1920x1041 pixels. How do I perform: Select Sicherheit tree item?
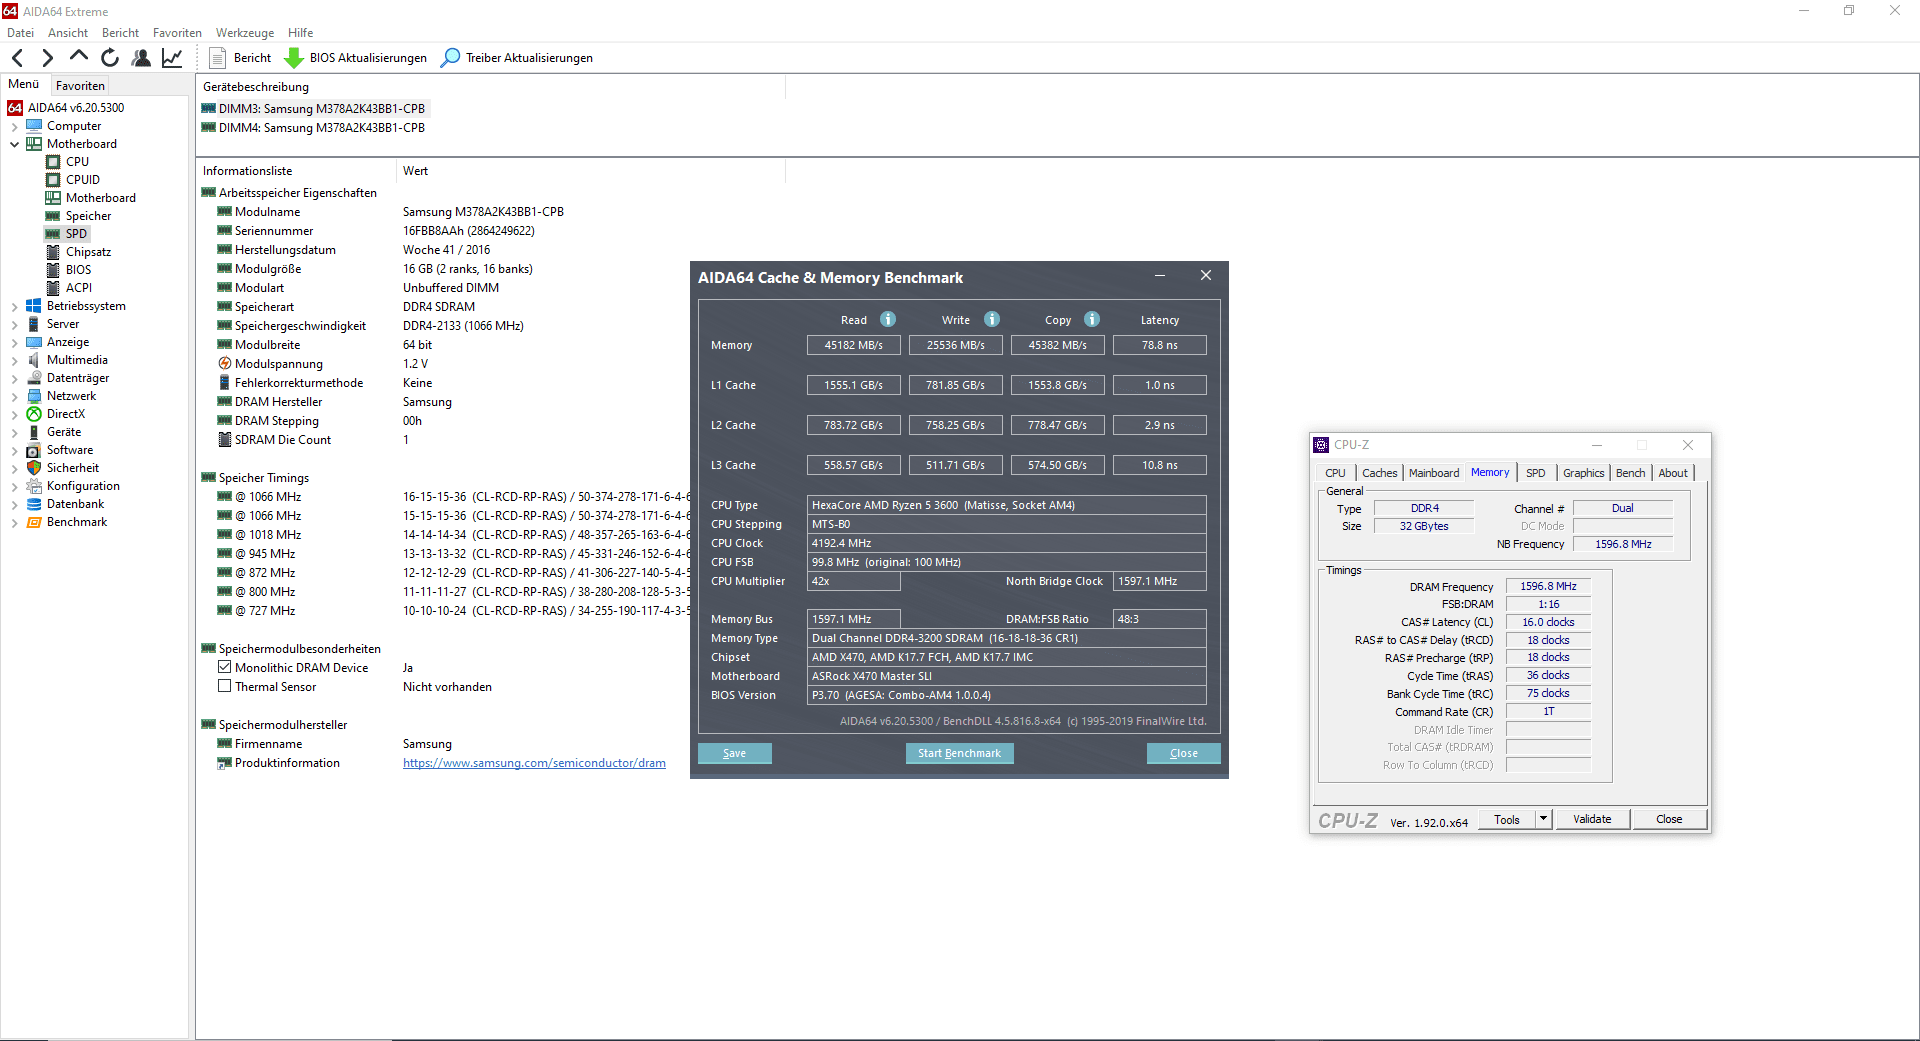point(73,468)
